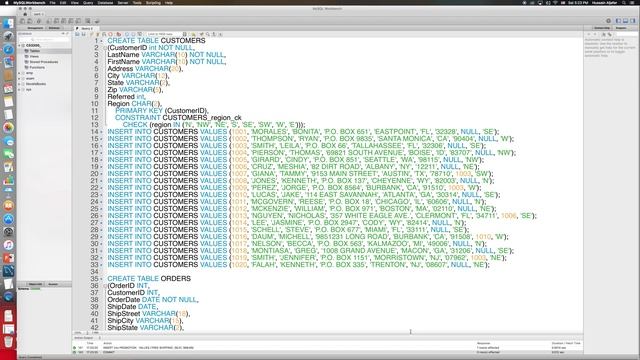Open find panel with the magnifier icon
The width and height of the screenshot is (640, 360).
(207, 34)
